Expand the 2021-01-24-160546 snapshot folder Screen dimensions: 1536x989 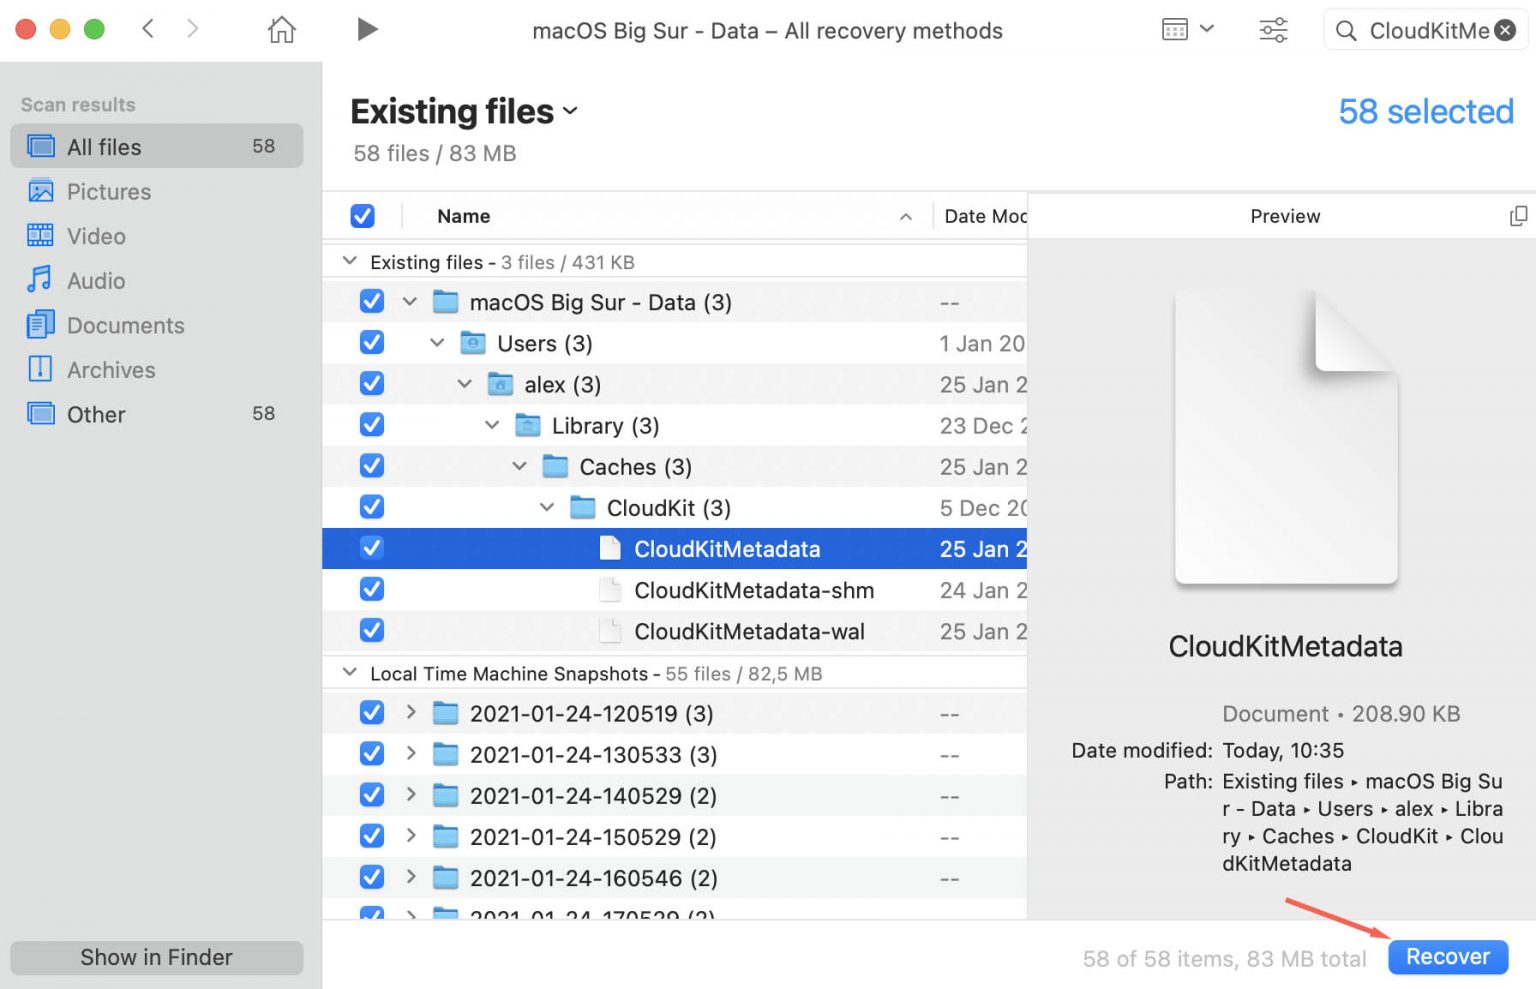tap(410, 876)
